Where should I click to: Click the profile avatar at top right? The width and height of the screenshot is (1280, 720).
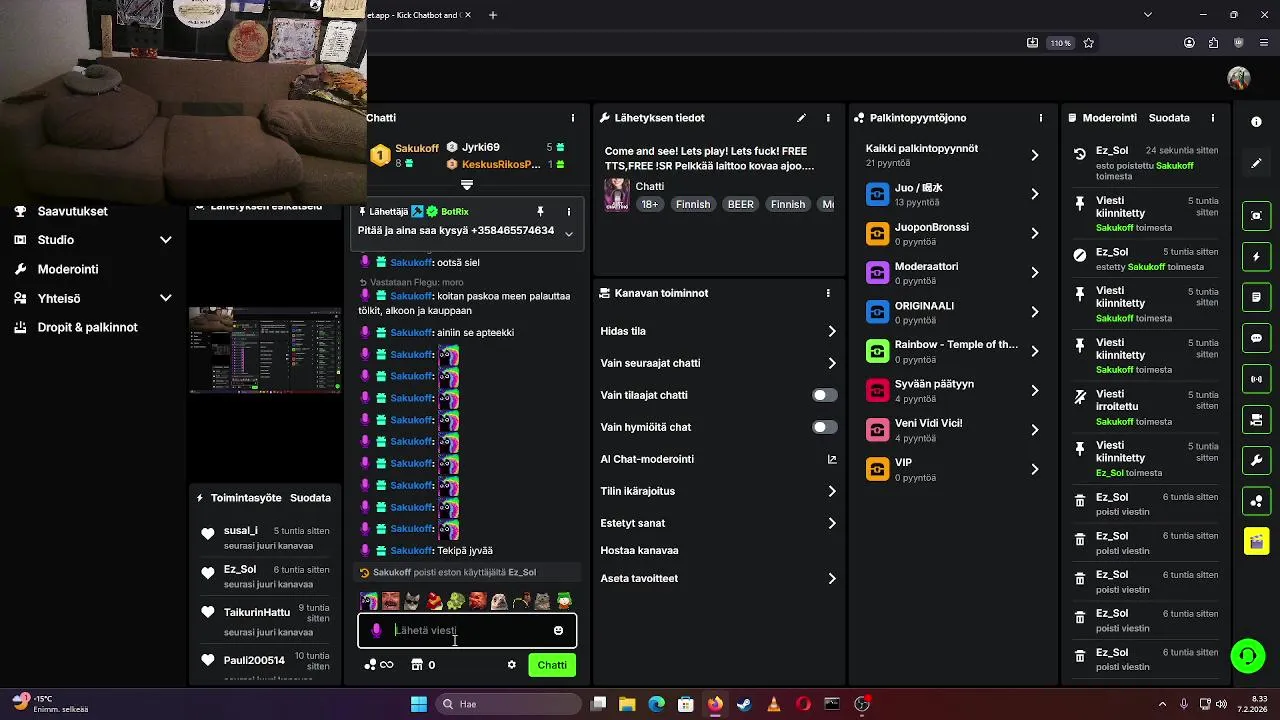click(1239, 78)
